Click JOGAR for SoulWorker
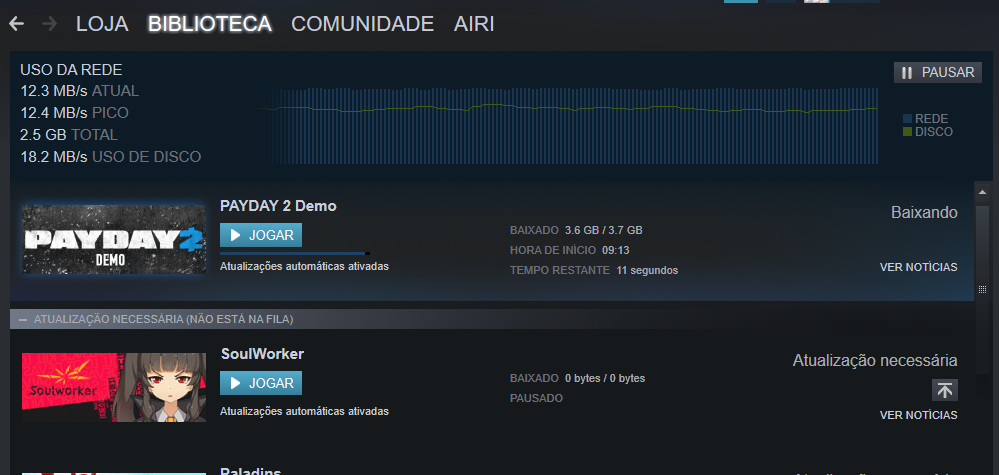 click(261, 383)
